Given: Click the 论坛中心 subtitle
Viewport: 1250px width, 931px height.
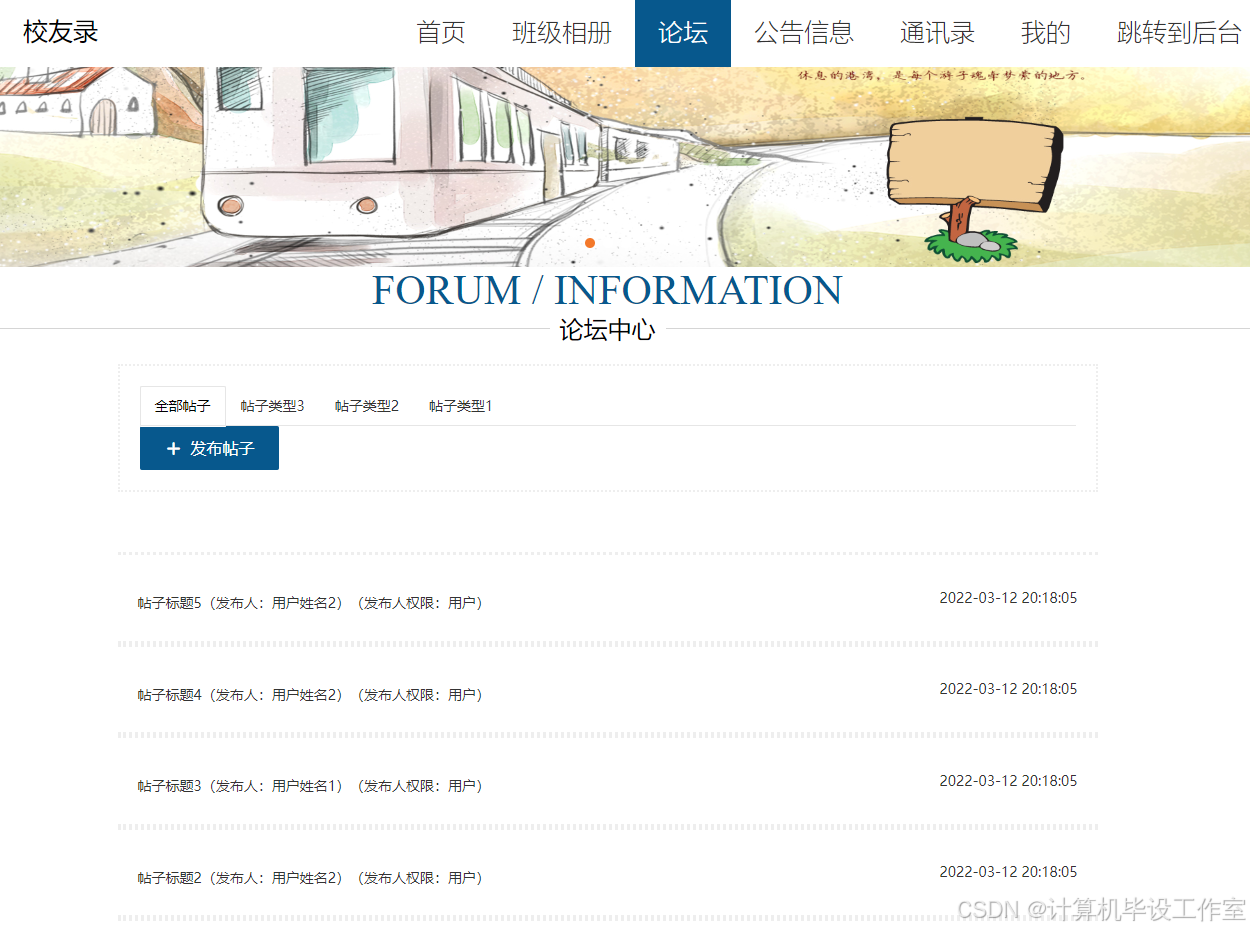Looking at the screenshot, I should [x=607, y=330].
